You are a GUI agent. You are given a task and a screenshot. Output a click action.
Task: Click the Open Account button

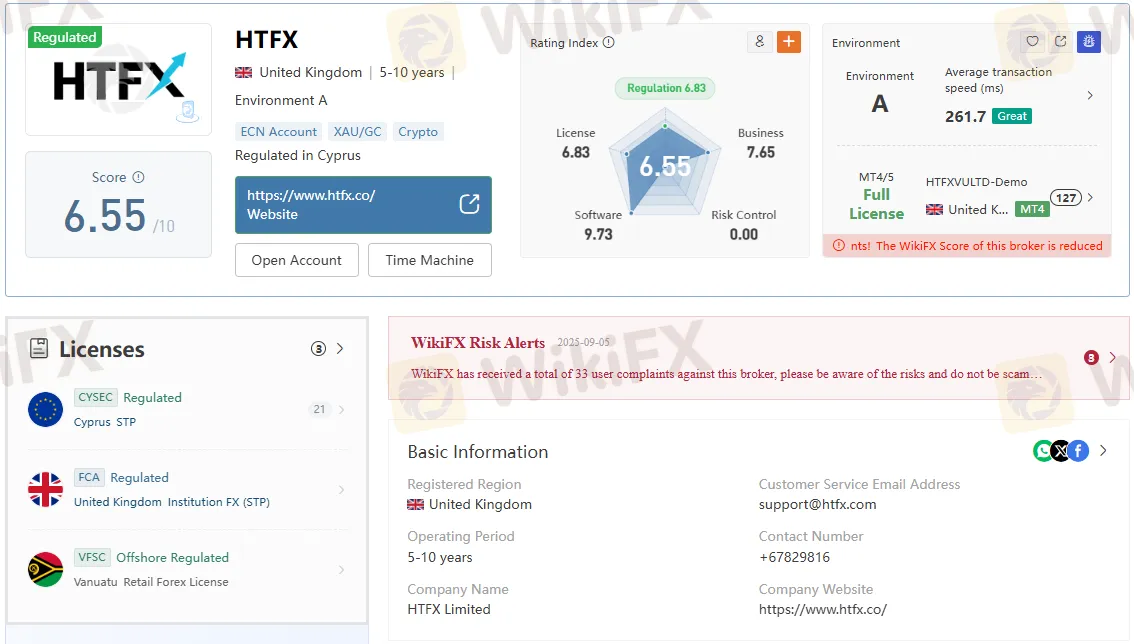(297, 260)
